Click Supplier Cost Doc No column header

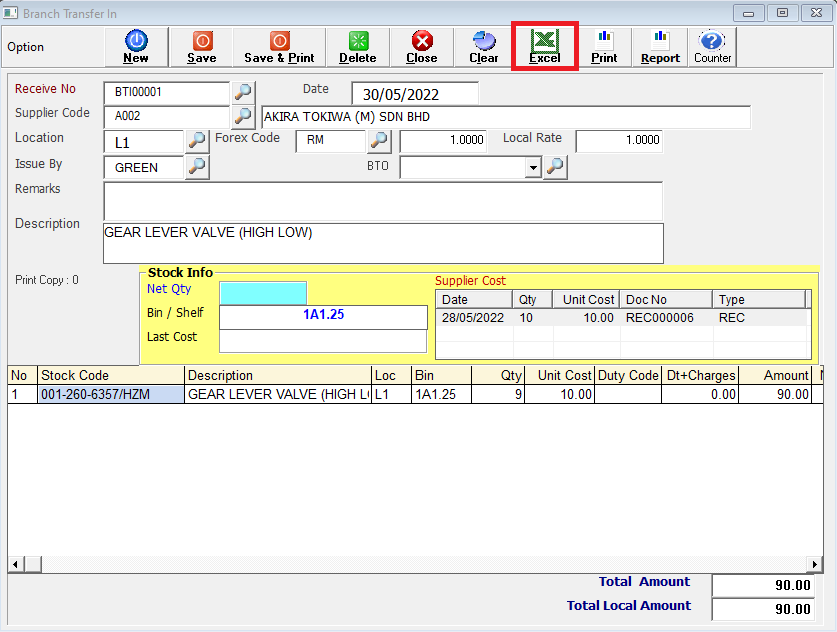tap(666, 299)
